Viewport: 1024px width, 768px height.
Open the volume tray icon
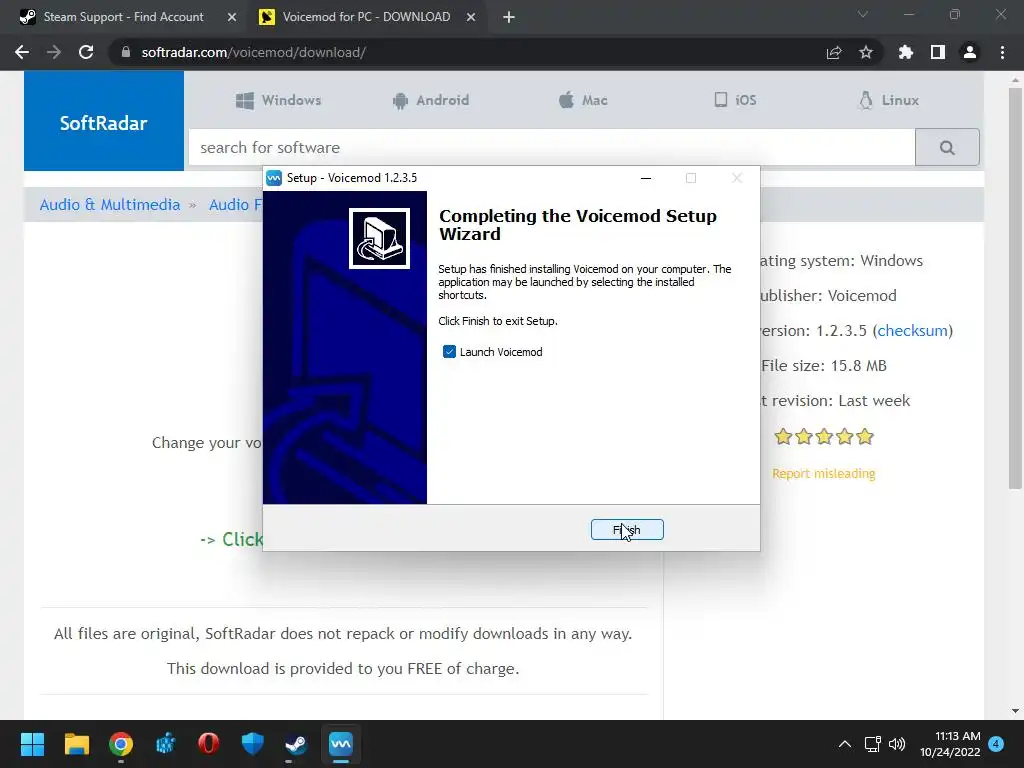897,744
